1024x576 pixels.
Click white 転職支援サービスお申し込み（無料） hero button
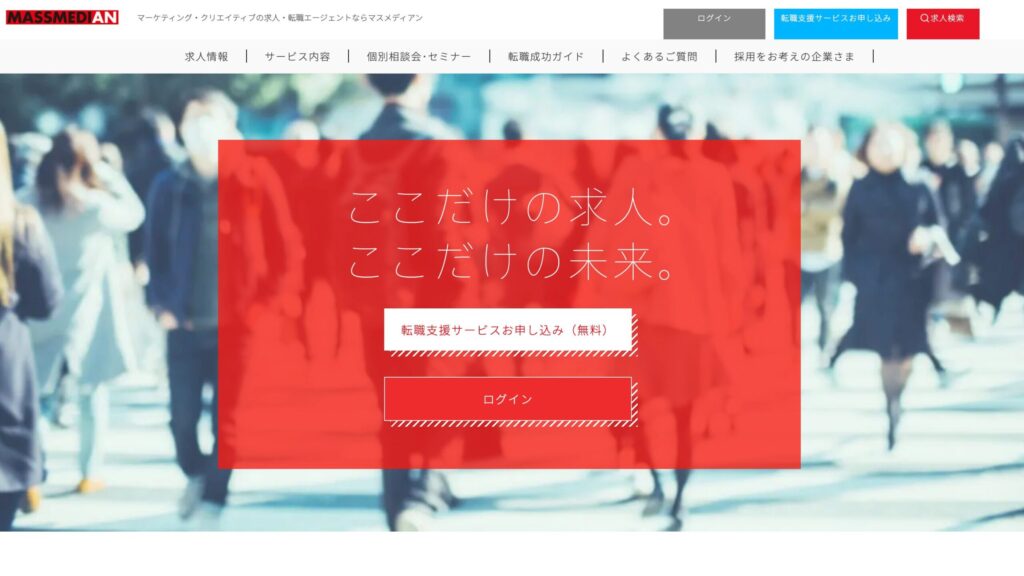click(507, 330)
